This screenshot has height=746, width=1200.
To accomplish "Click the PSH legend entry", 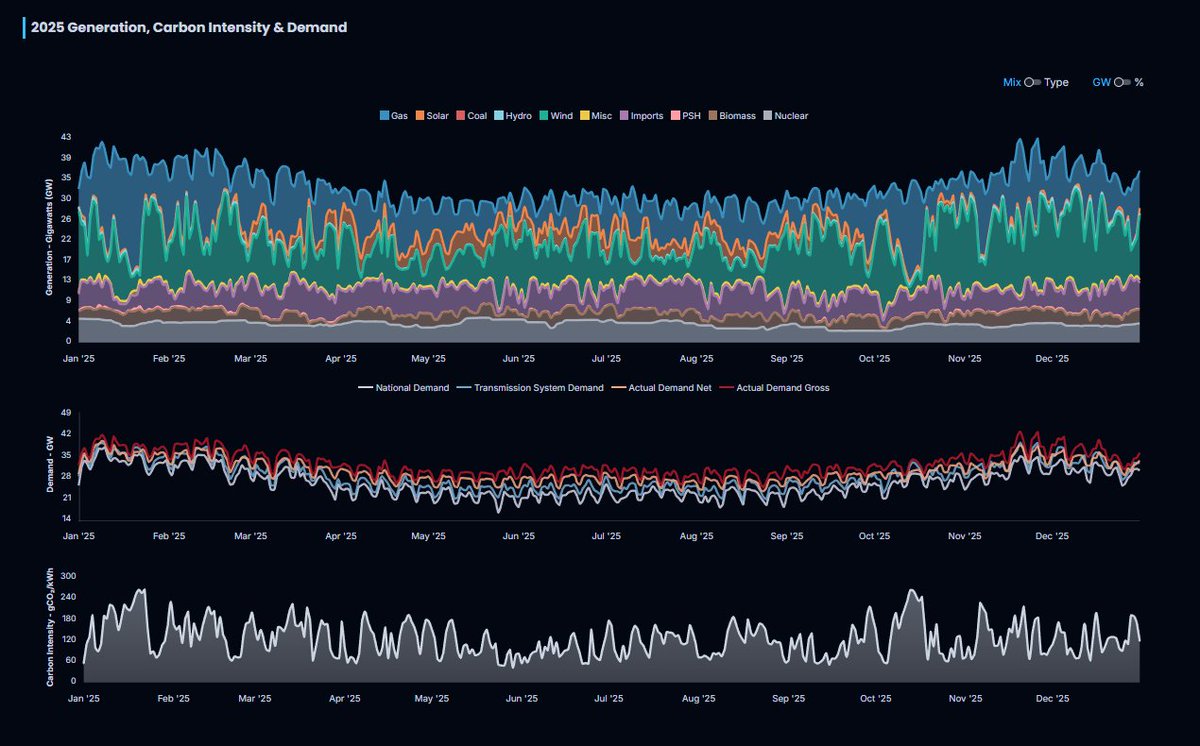I will (x=685, y=116).
